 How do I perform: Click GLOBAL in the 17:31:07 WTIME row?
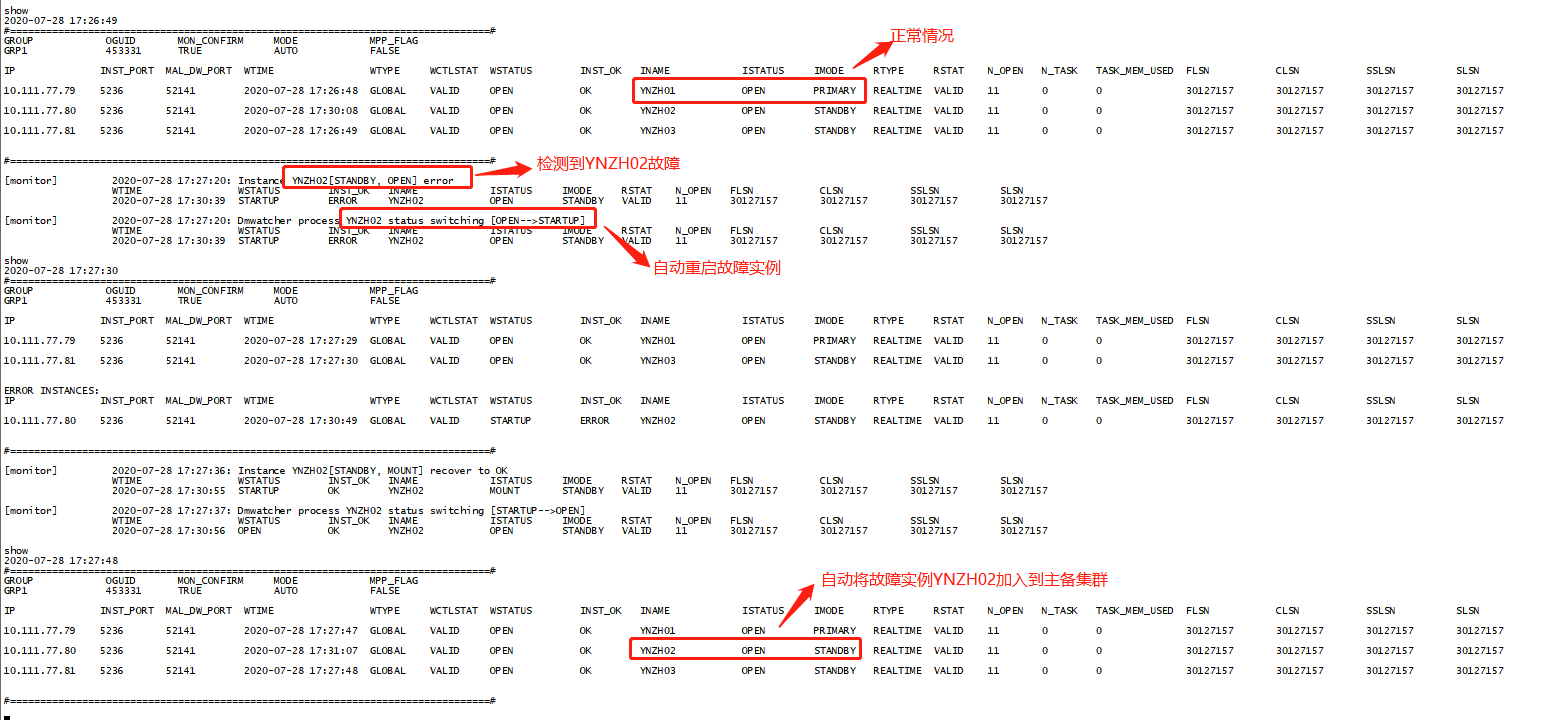click(388, 651)
